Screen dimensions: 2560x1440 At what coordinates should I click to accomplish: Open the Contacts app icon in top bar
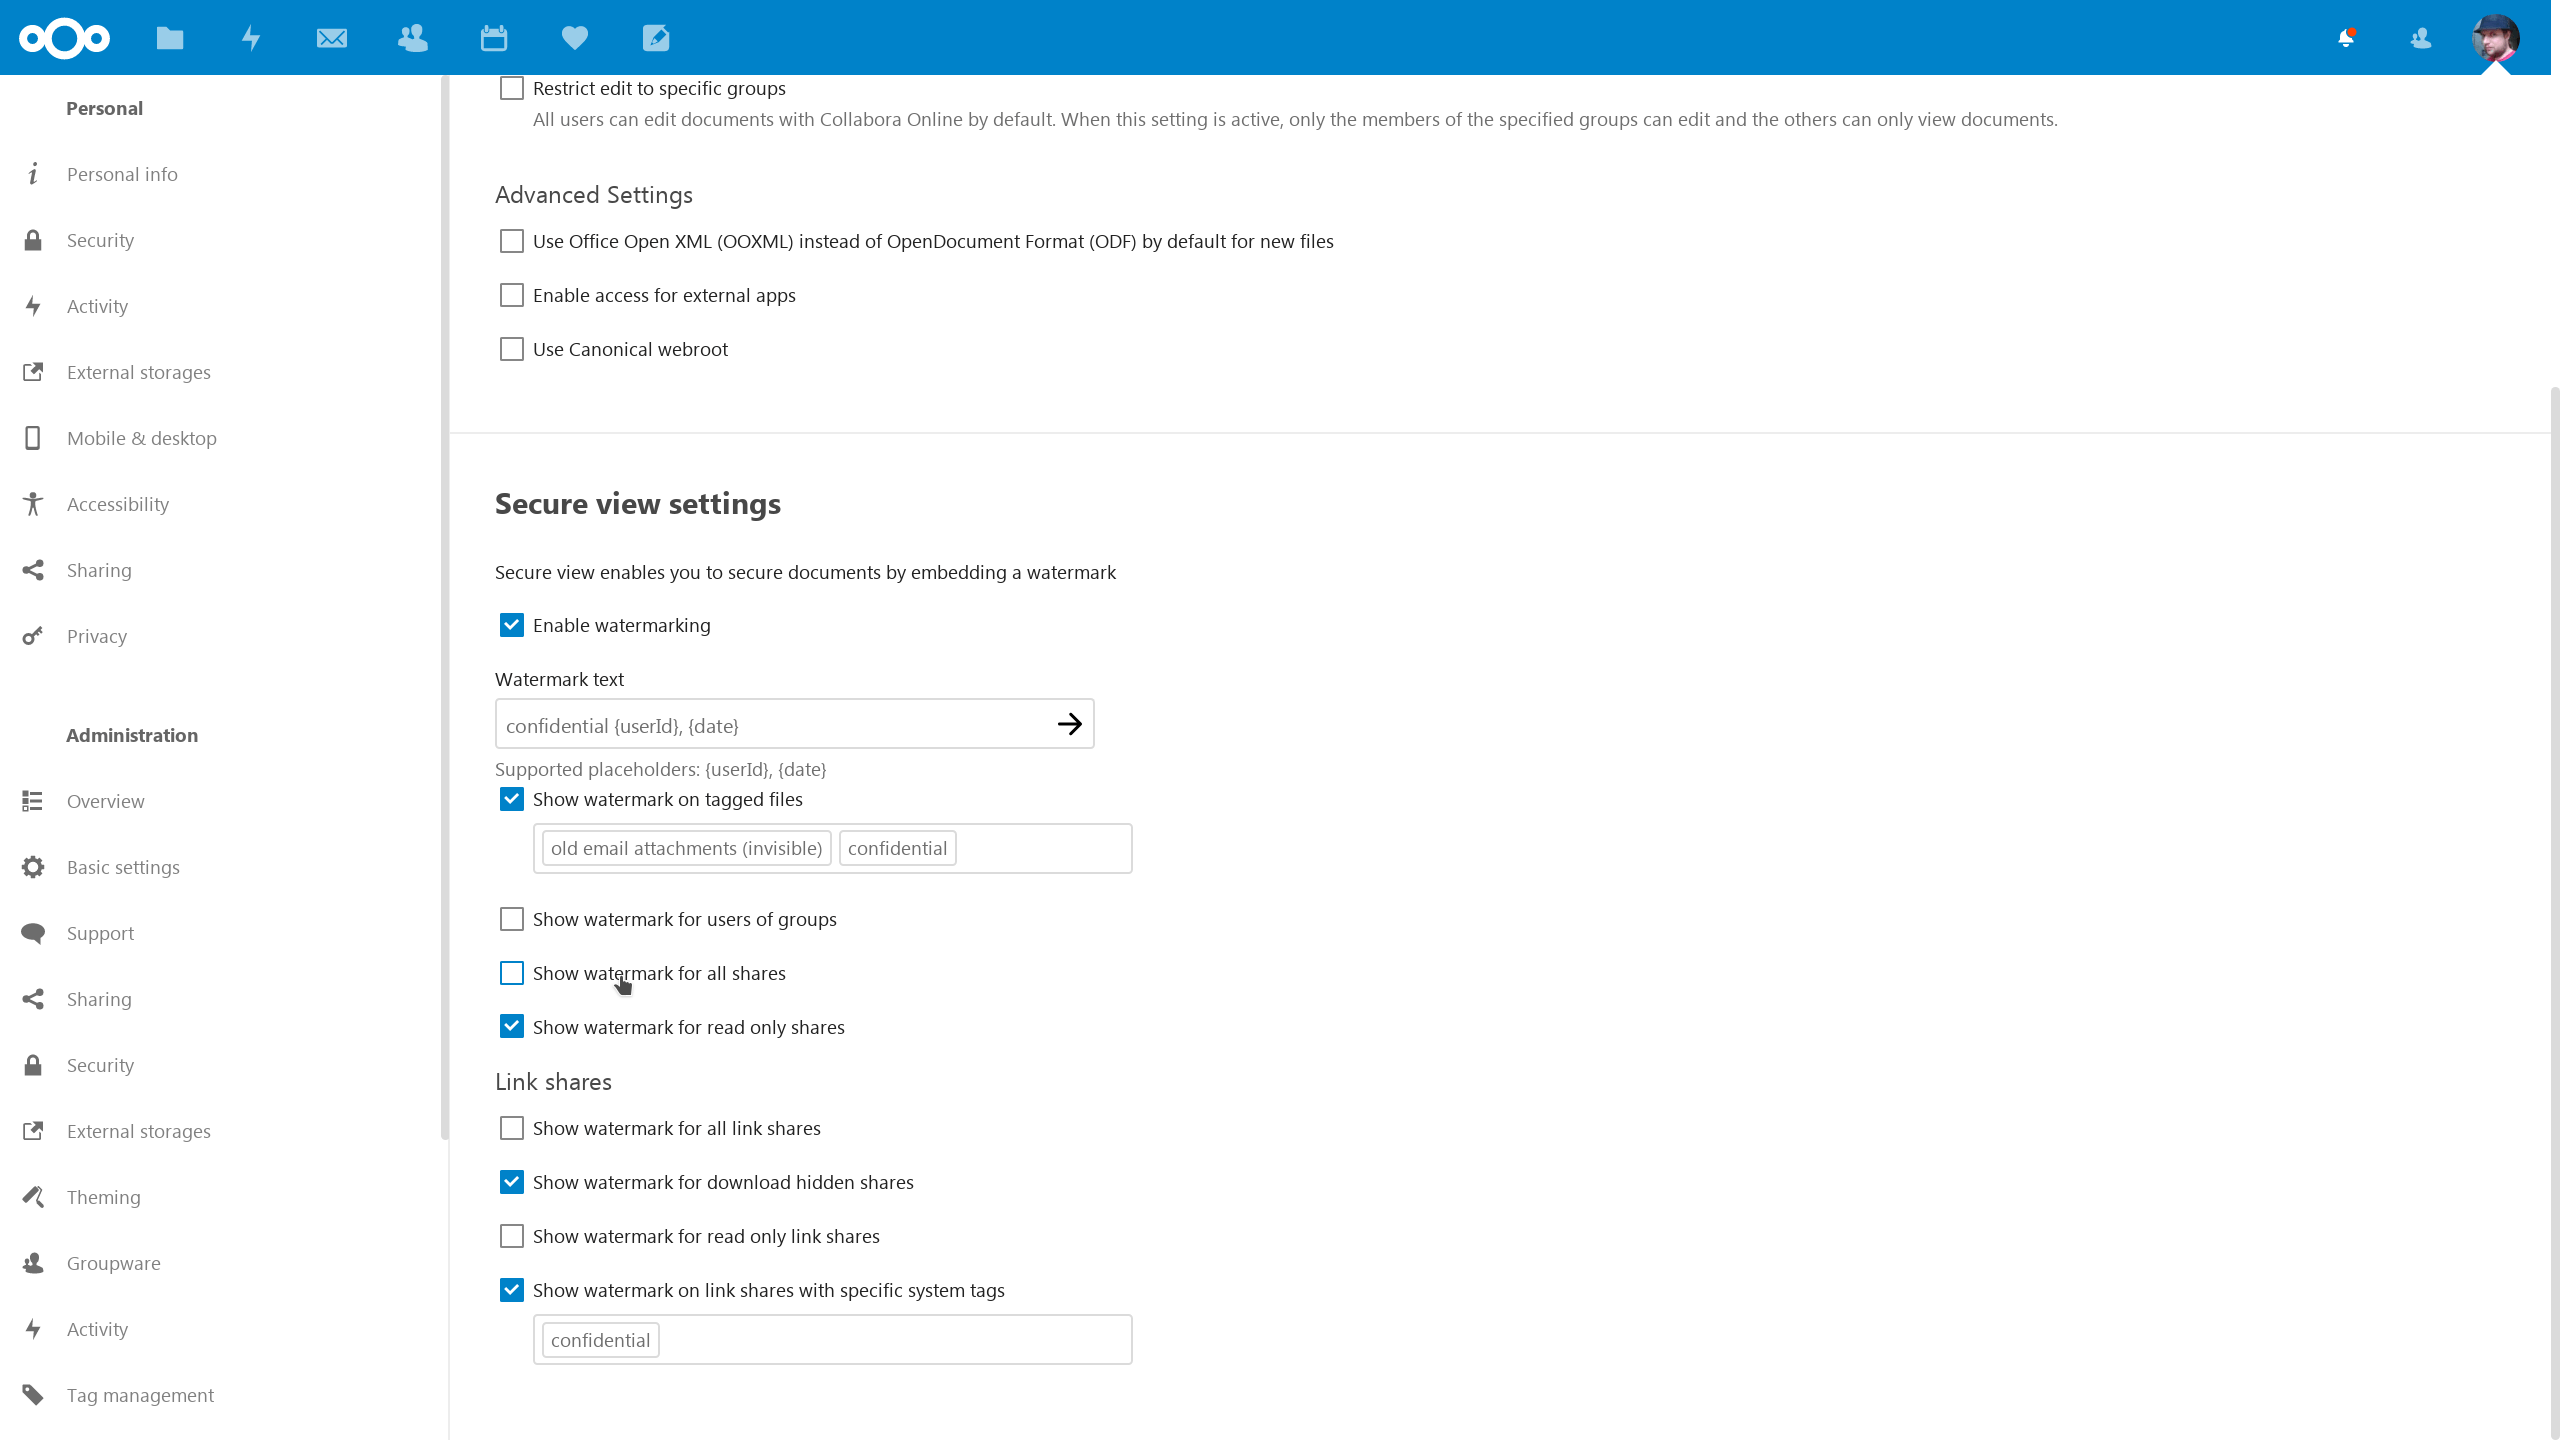point(413,38)
